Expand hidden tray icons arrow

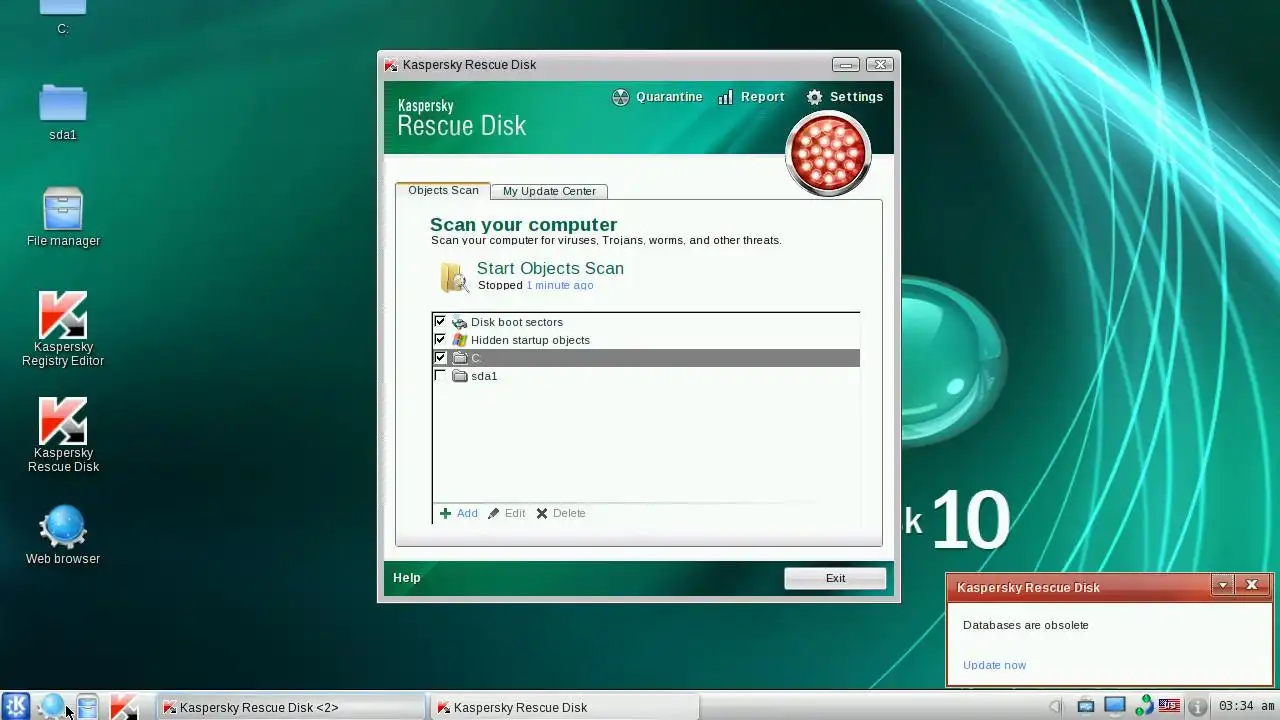pos(1055,707)
